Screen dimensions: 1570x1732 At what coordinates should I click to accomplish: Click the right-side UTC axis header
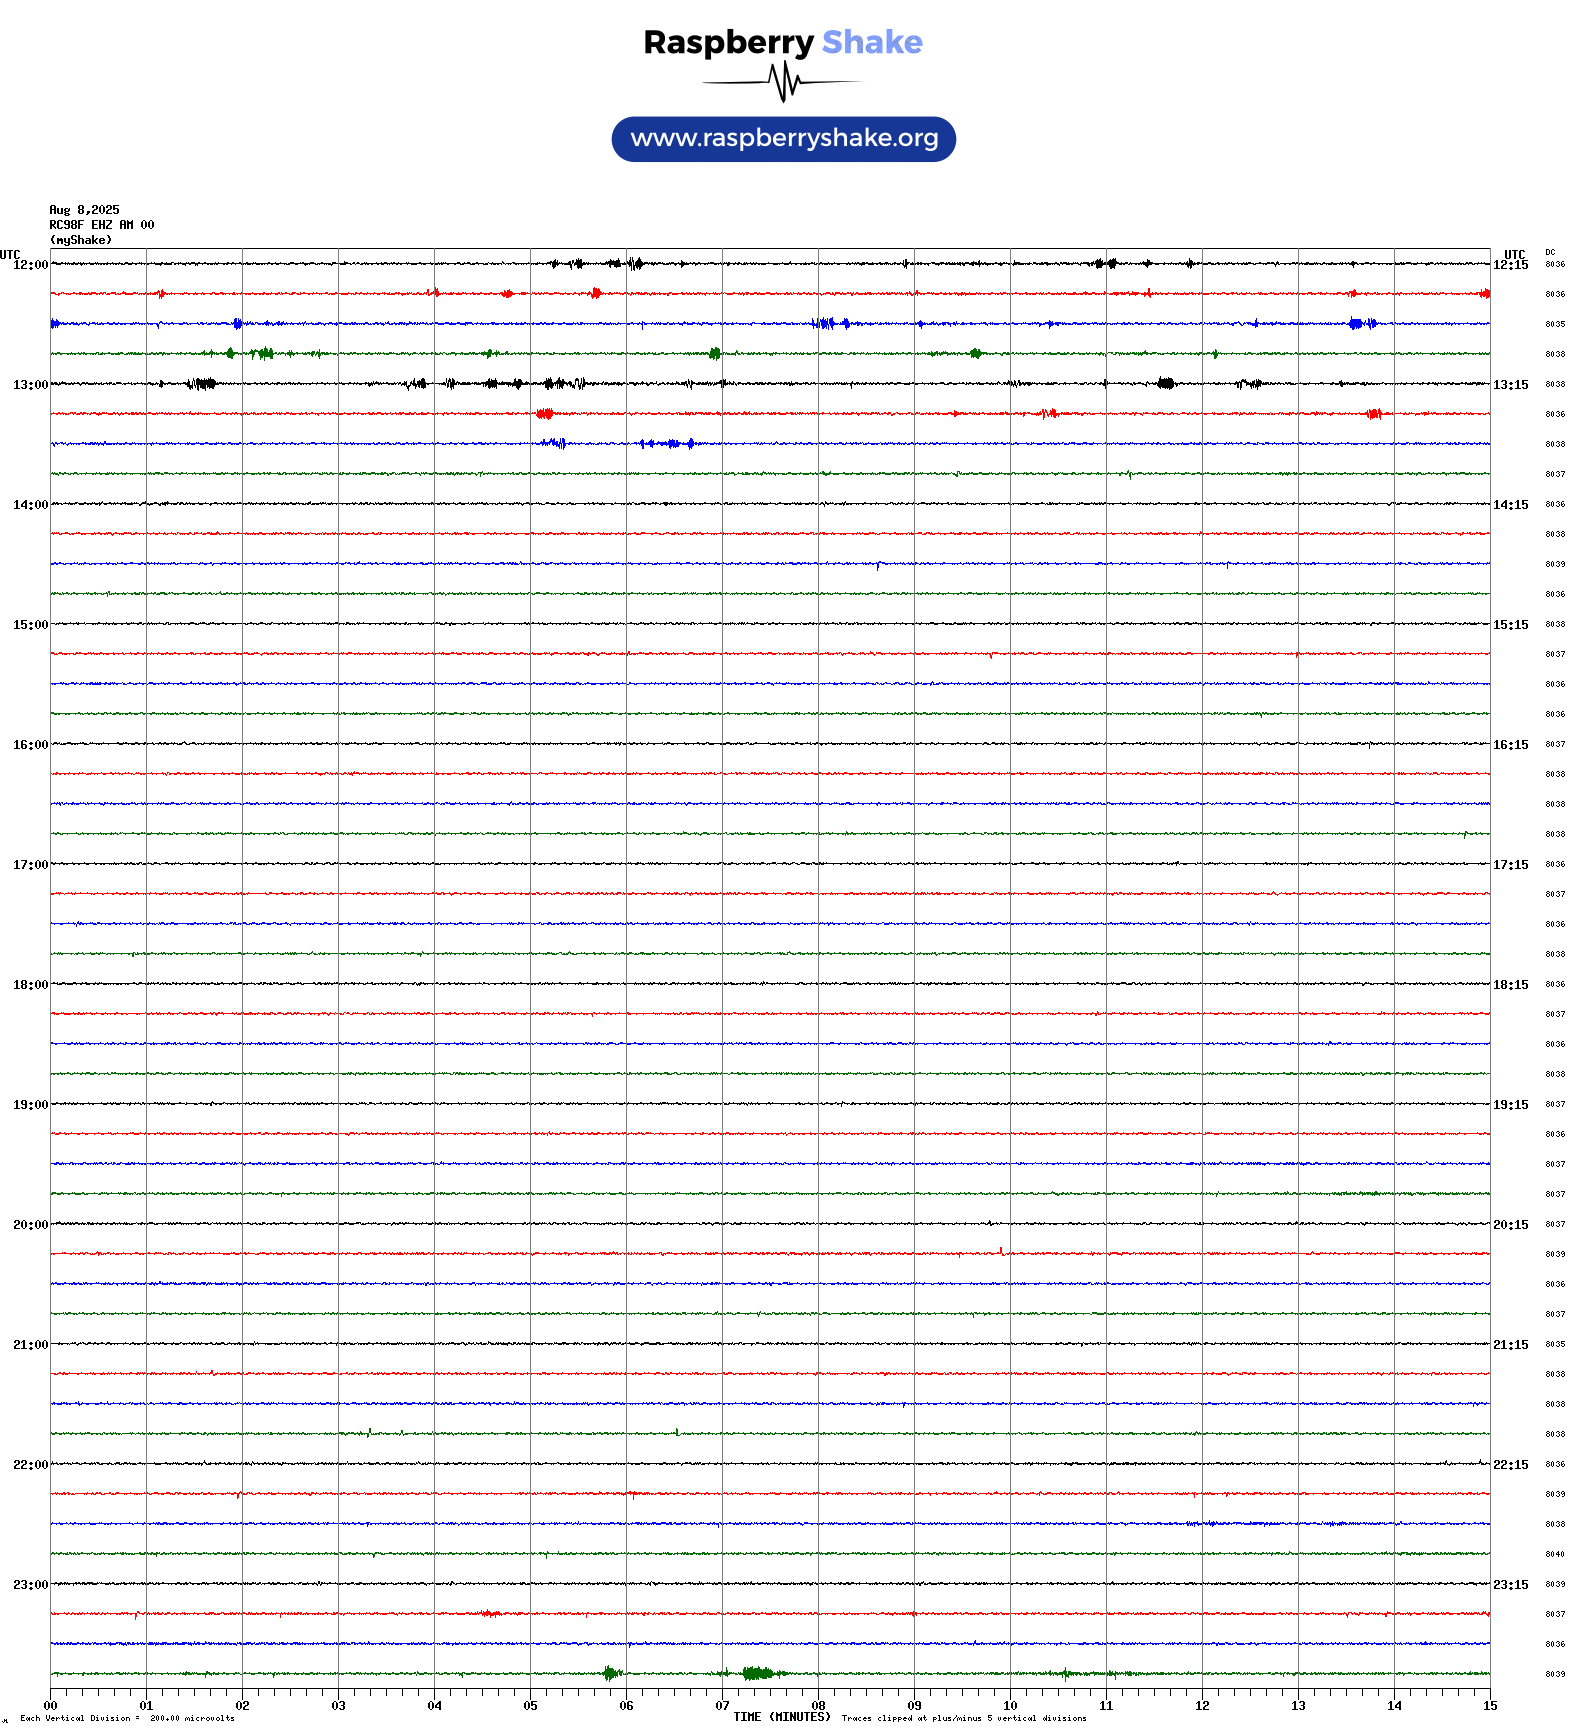[x=1515, y=254]
